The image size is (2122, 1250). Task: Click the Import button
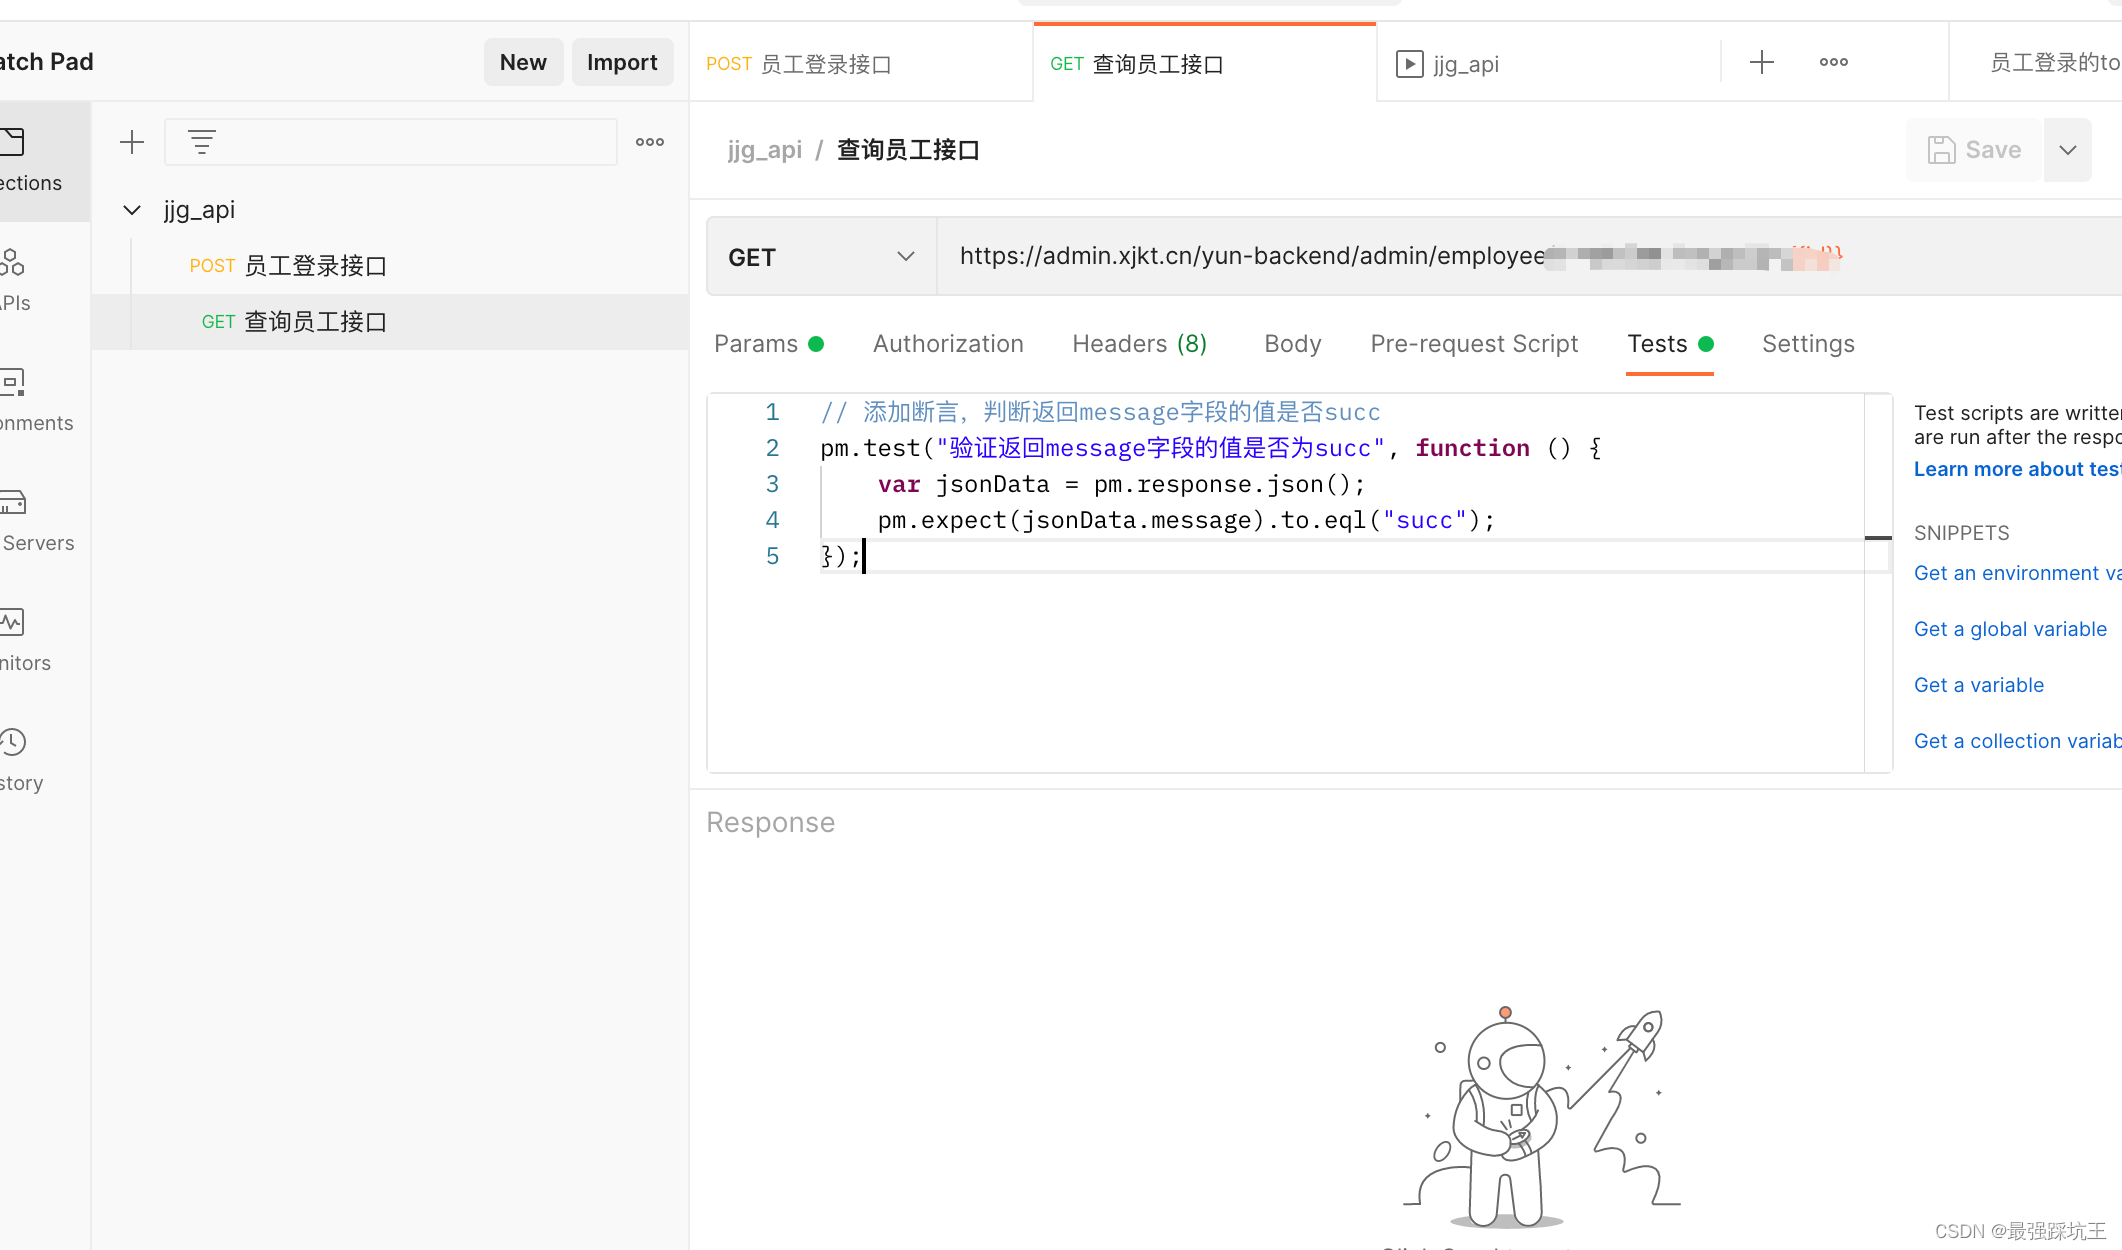[622, 62]
